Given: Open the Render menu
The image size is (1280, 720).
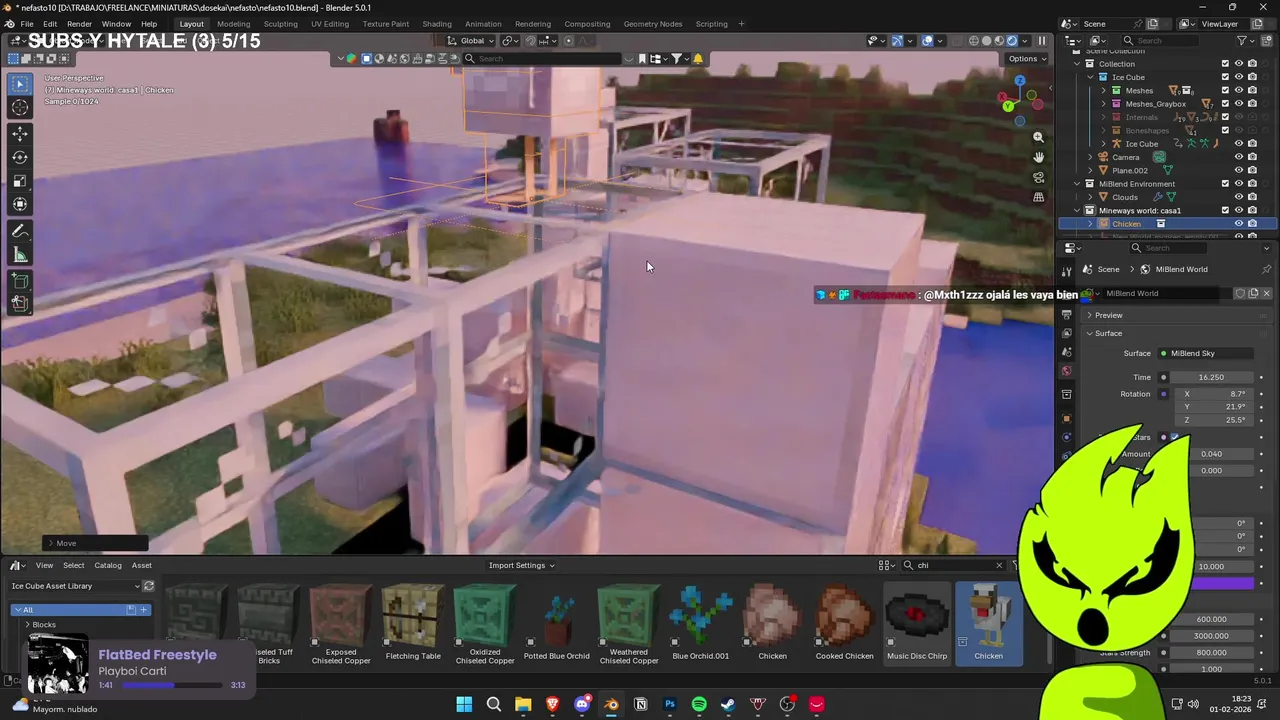Looking at the screenshot, I should (79, 24).
